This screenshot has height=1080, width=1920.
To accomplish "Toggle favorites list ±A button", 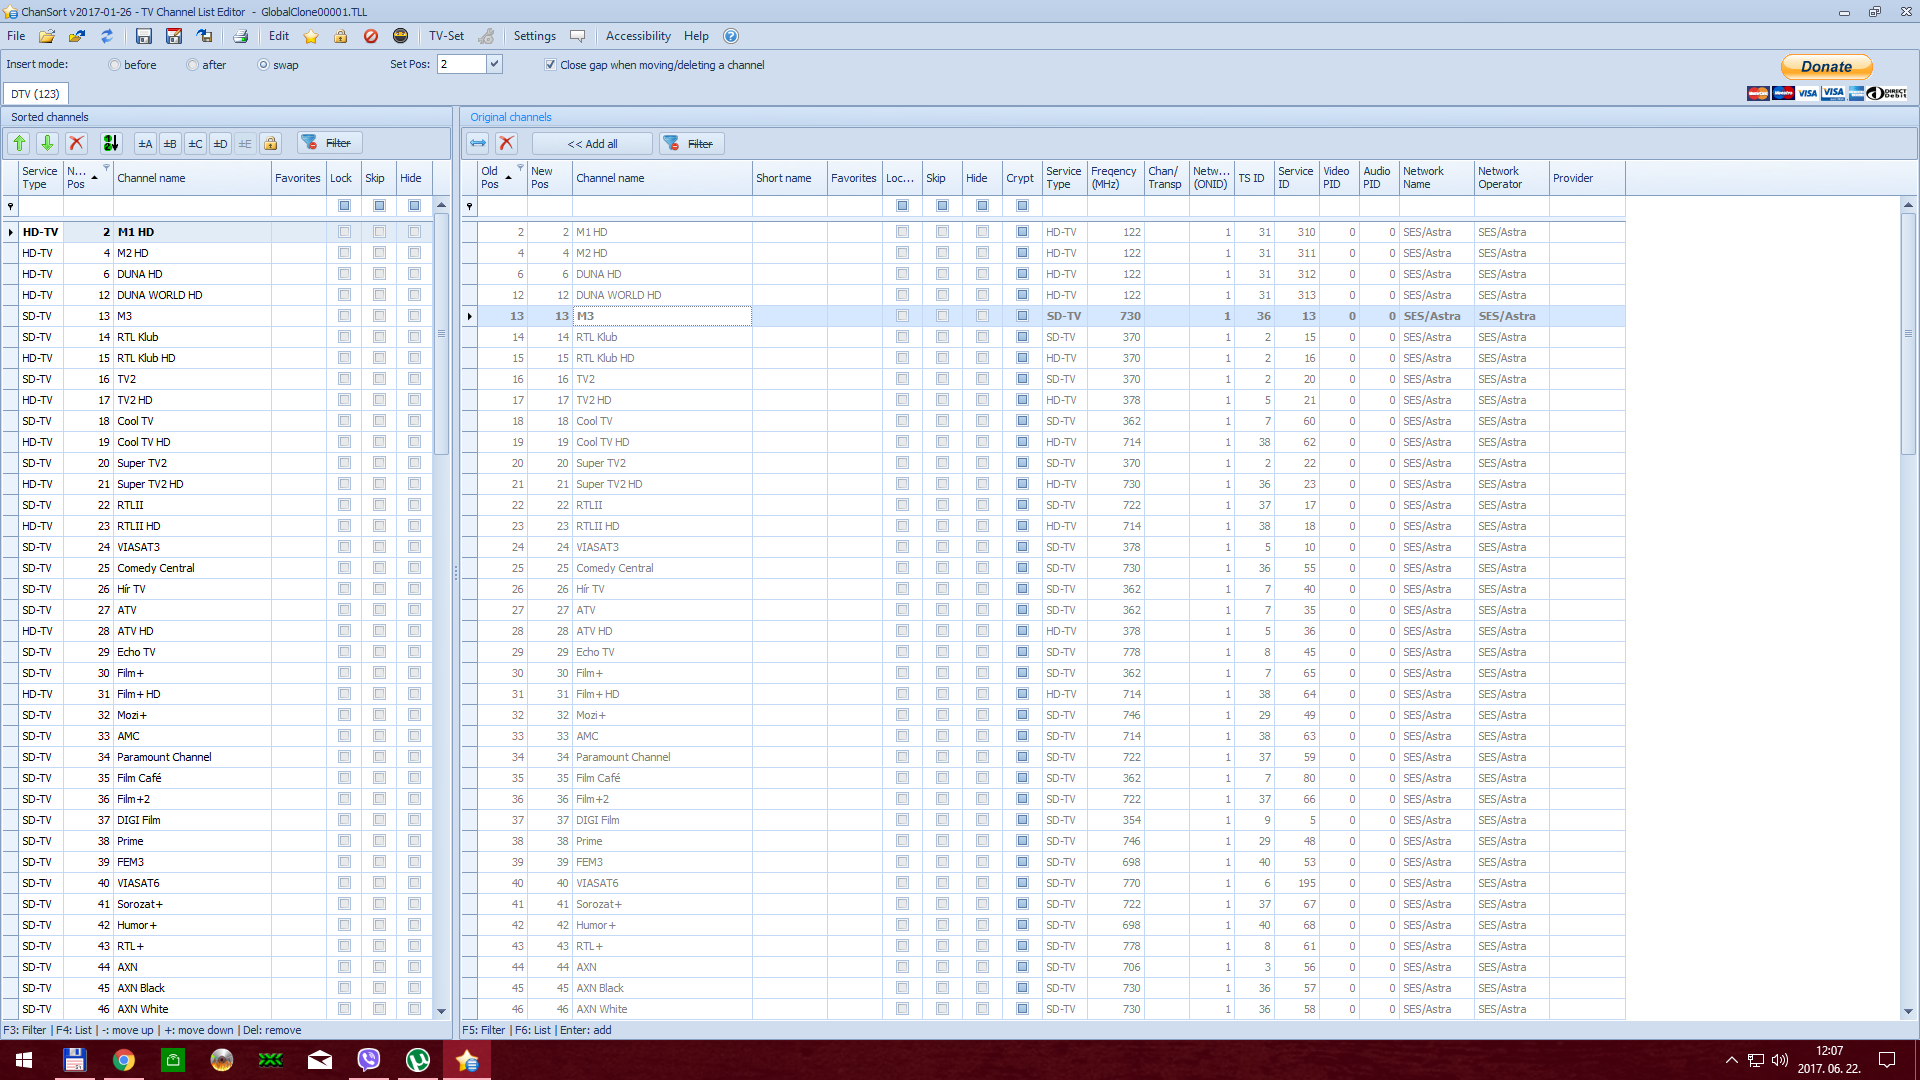I will pyautogui.click(x=145, y=143).
